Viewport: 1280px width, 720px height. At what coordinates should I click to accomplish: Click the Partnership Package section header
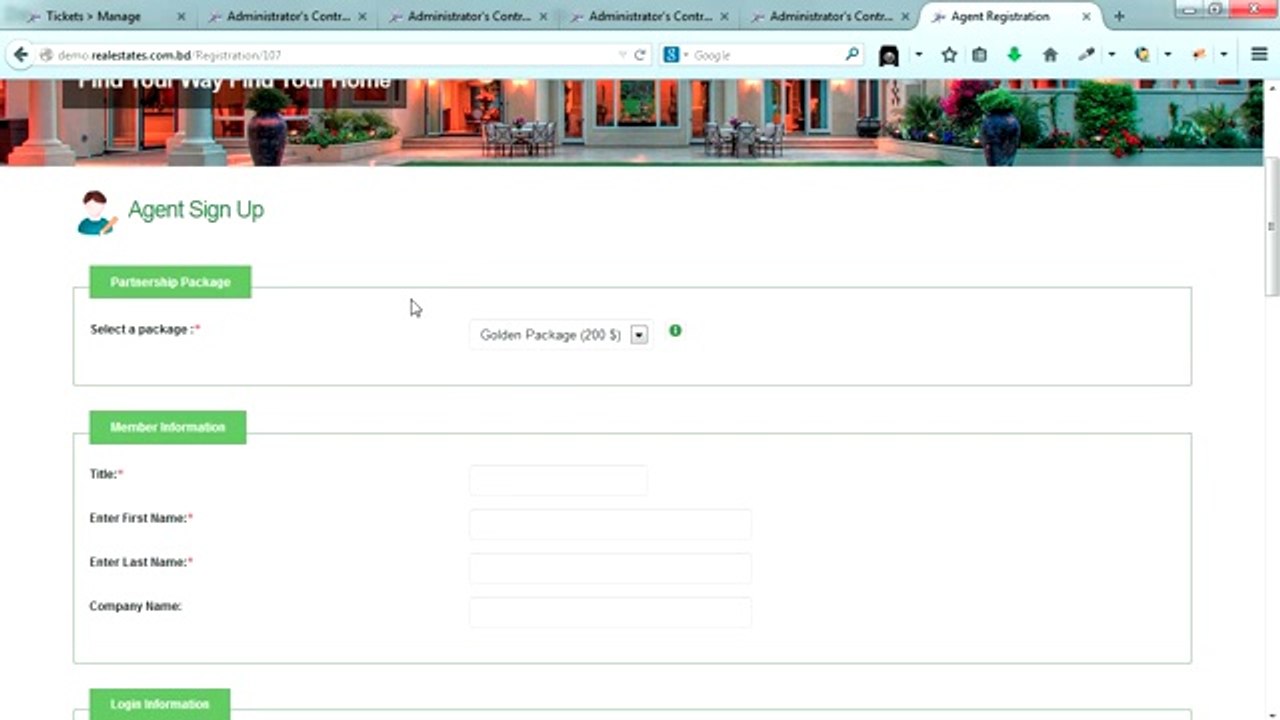(170, 282)
